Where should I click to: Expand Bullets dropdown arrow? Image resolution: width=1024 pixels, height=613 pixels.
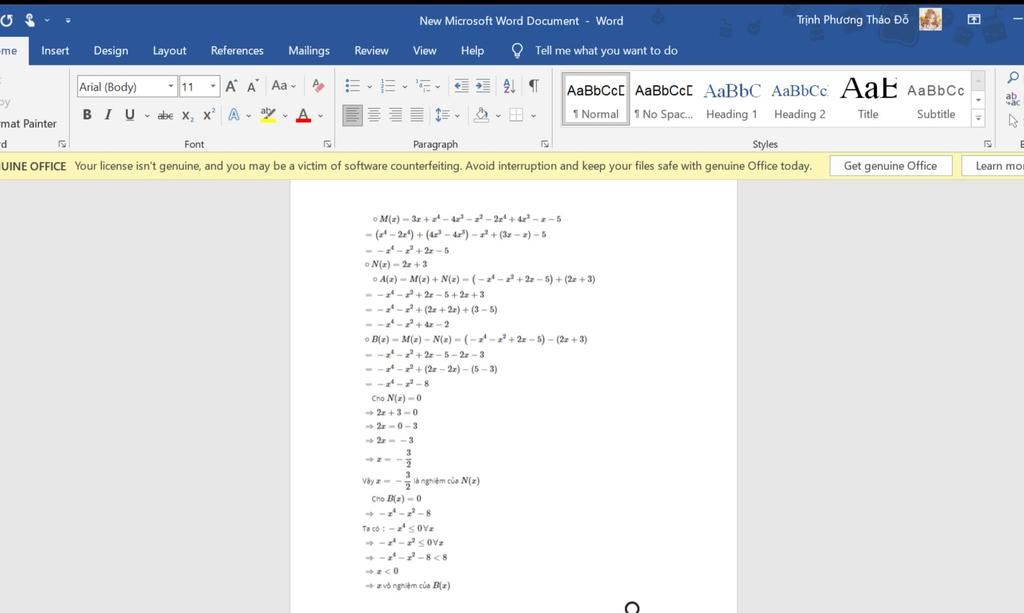(x=370, y=86)
